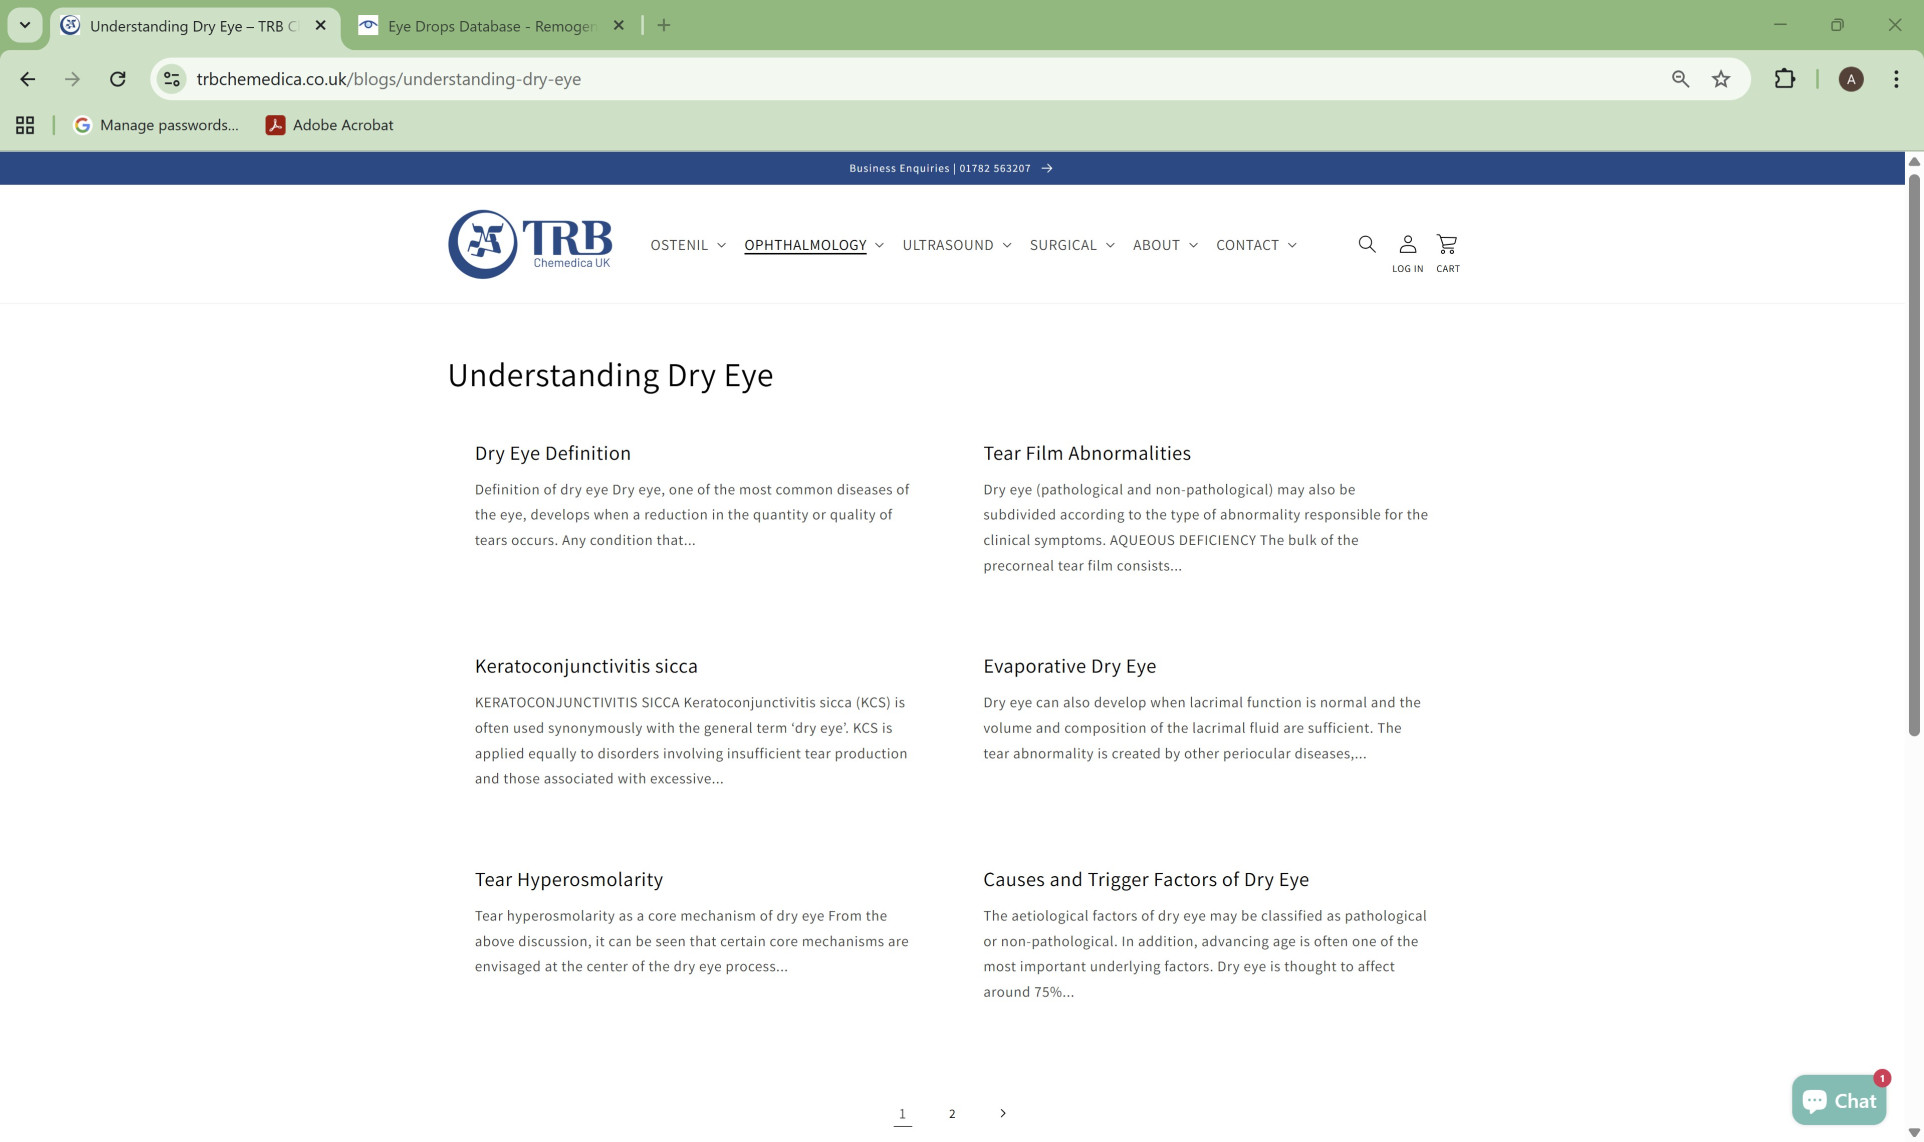Open the site search icon

[1366, 244]
